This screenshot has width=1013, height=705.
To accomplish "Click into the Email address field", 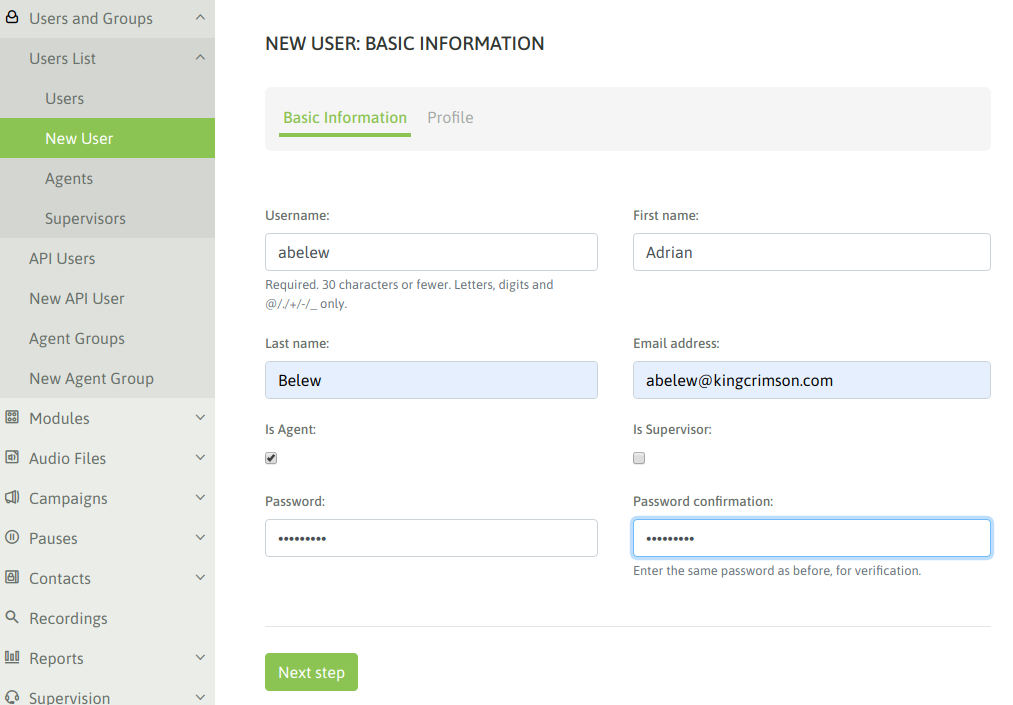I will click(811, 380).
